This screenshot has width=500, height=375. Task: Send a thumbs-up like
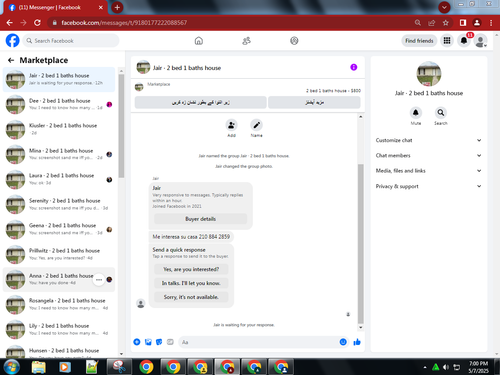click(357, 342)
